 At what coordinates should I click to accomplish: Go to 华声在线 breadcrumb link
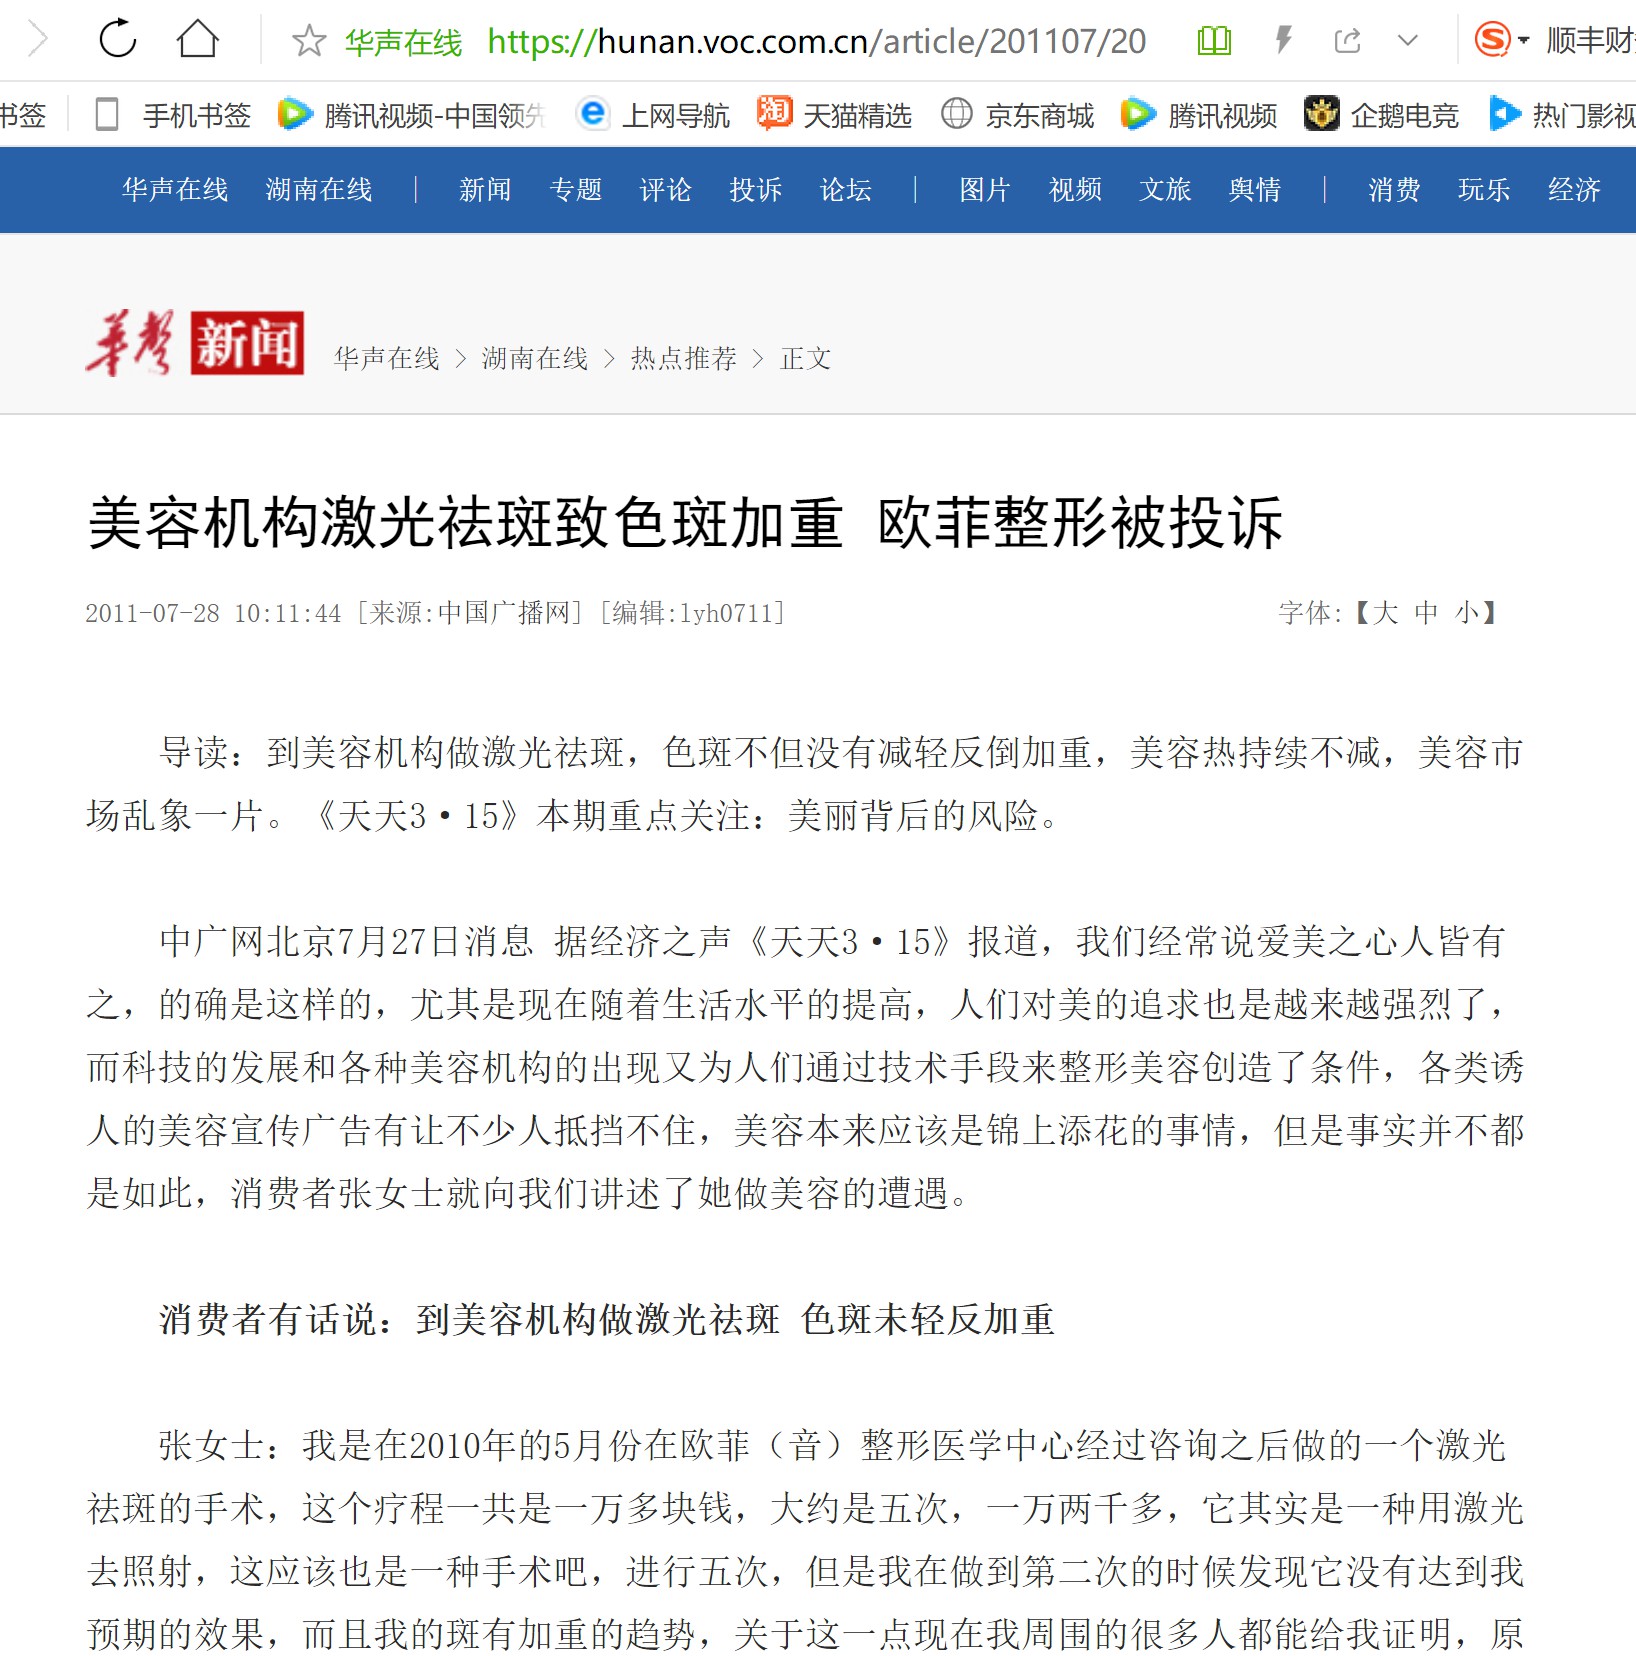tap(386, 358)
